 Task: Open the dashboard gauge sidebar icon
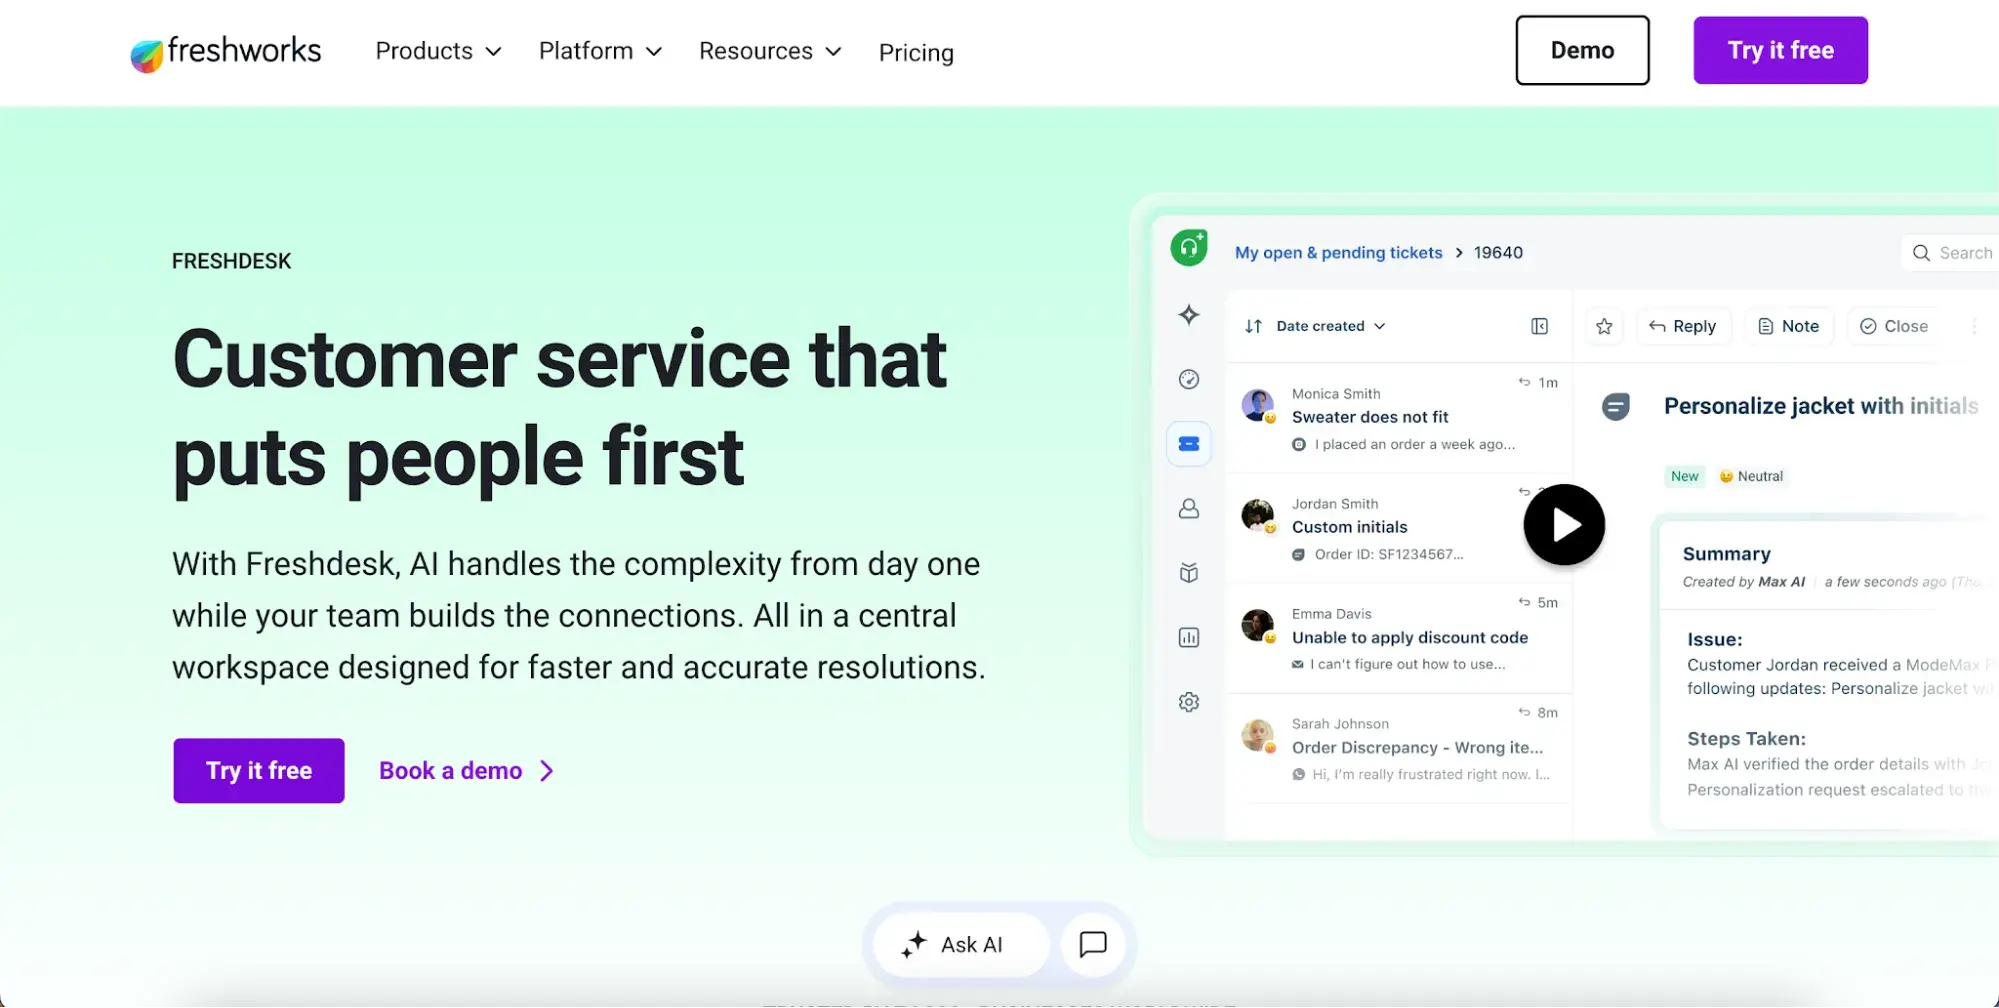click(x=1189, y=379)
